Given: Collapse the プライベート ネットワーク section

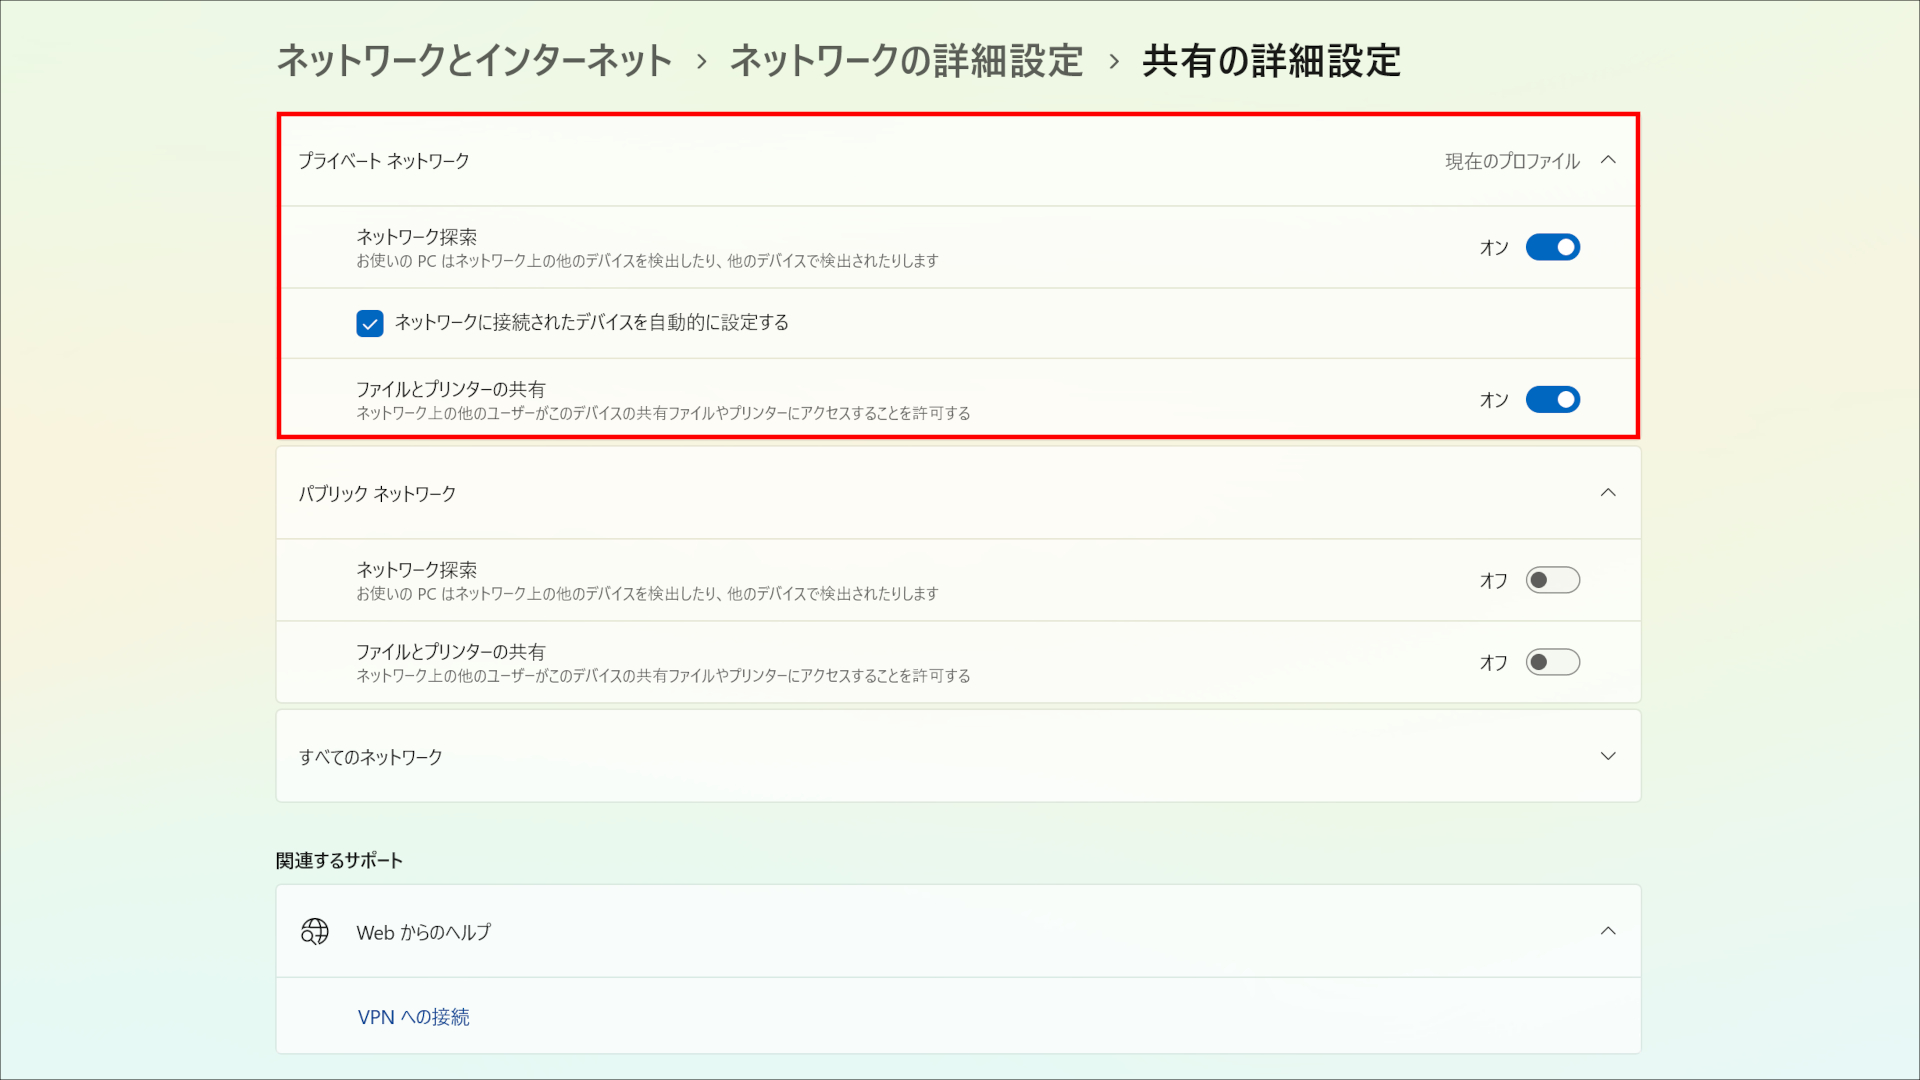Looking at the screenshot, I should pyautogui.click(x=1609, y=160).
